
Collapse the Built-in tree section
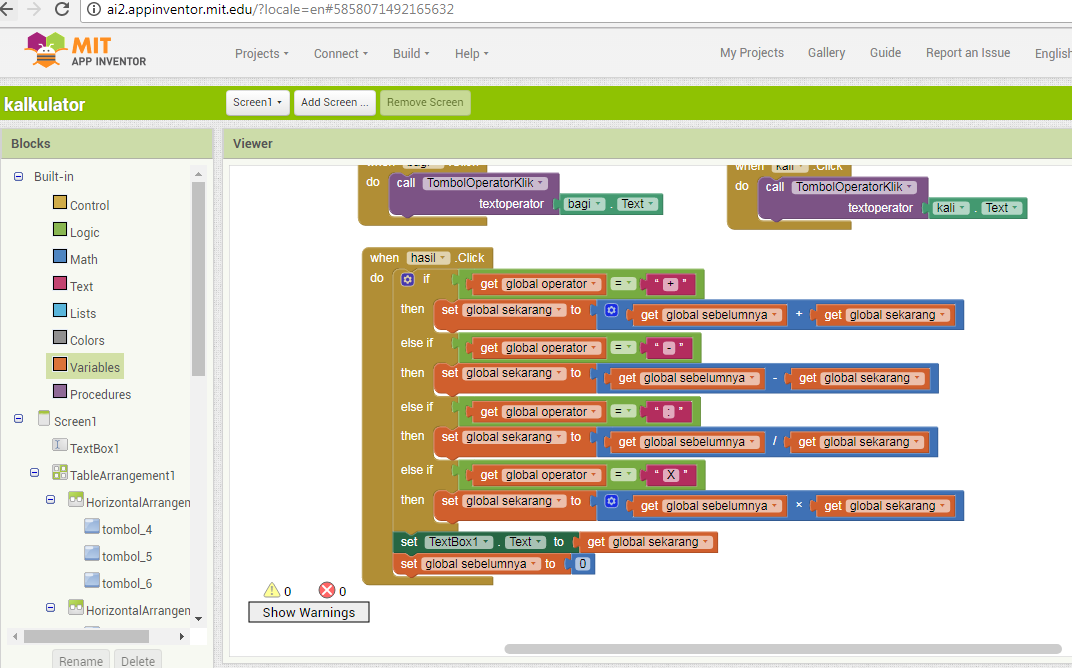18,176
